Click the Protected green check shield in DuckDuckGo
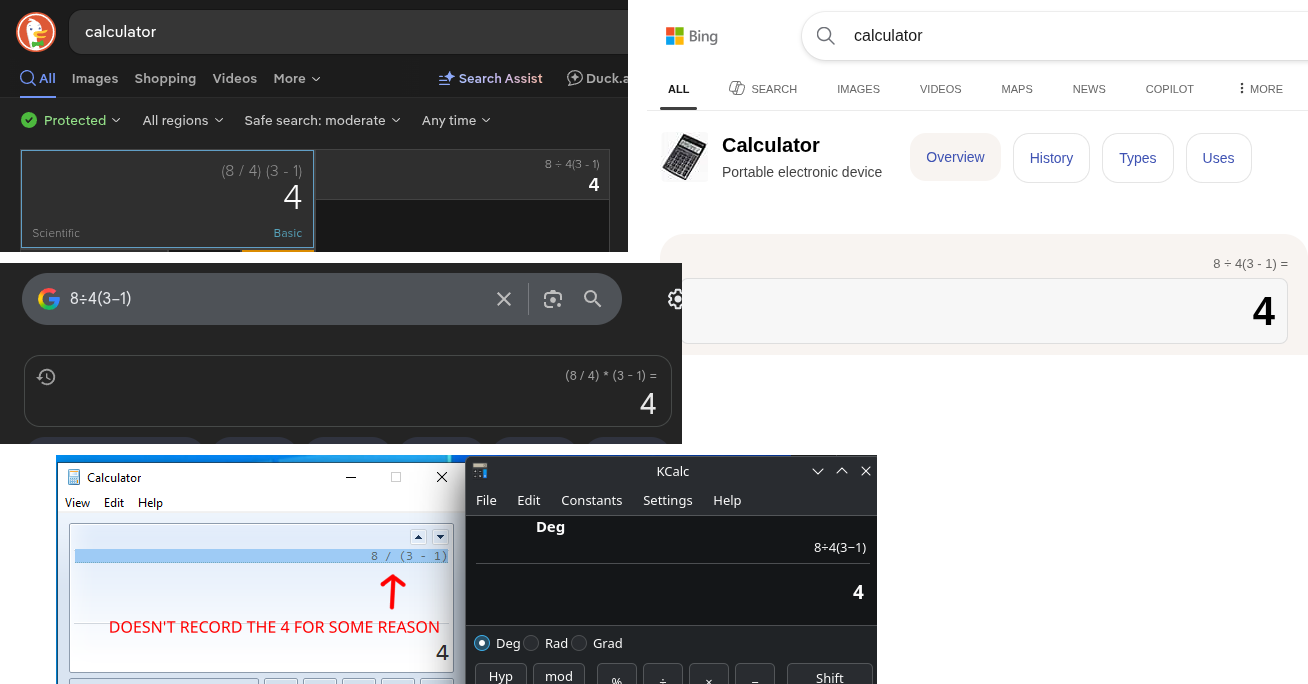Screen dimensions: 1308x684 [29, 120]
